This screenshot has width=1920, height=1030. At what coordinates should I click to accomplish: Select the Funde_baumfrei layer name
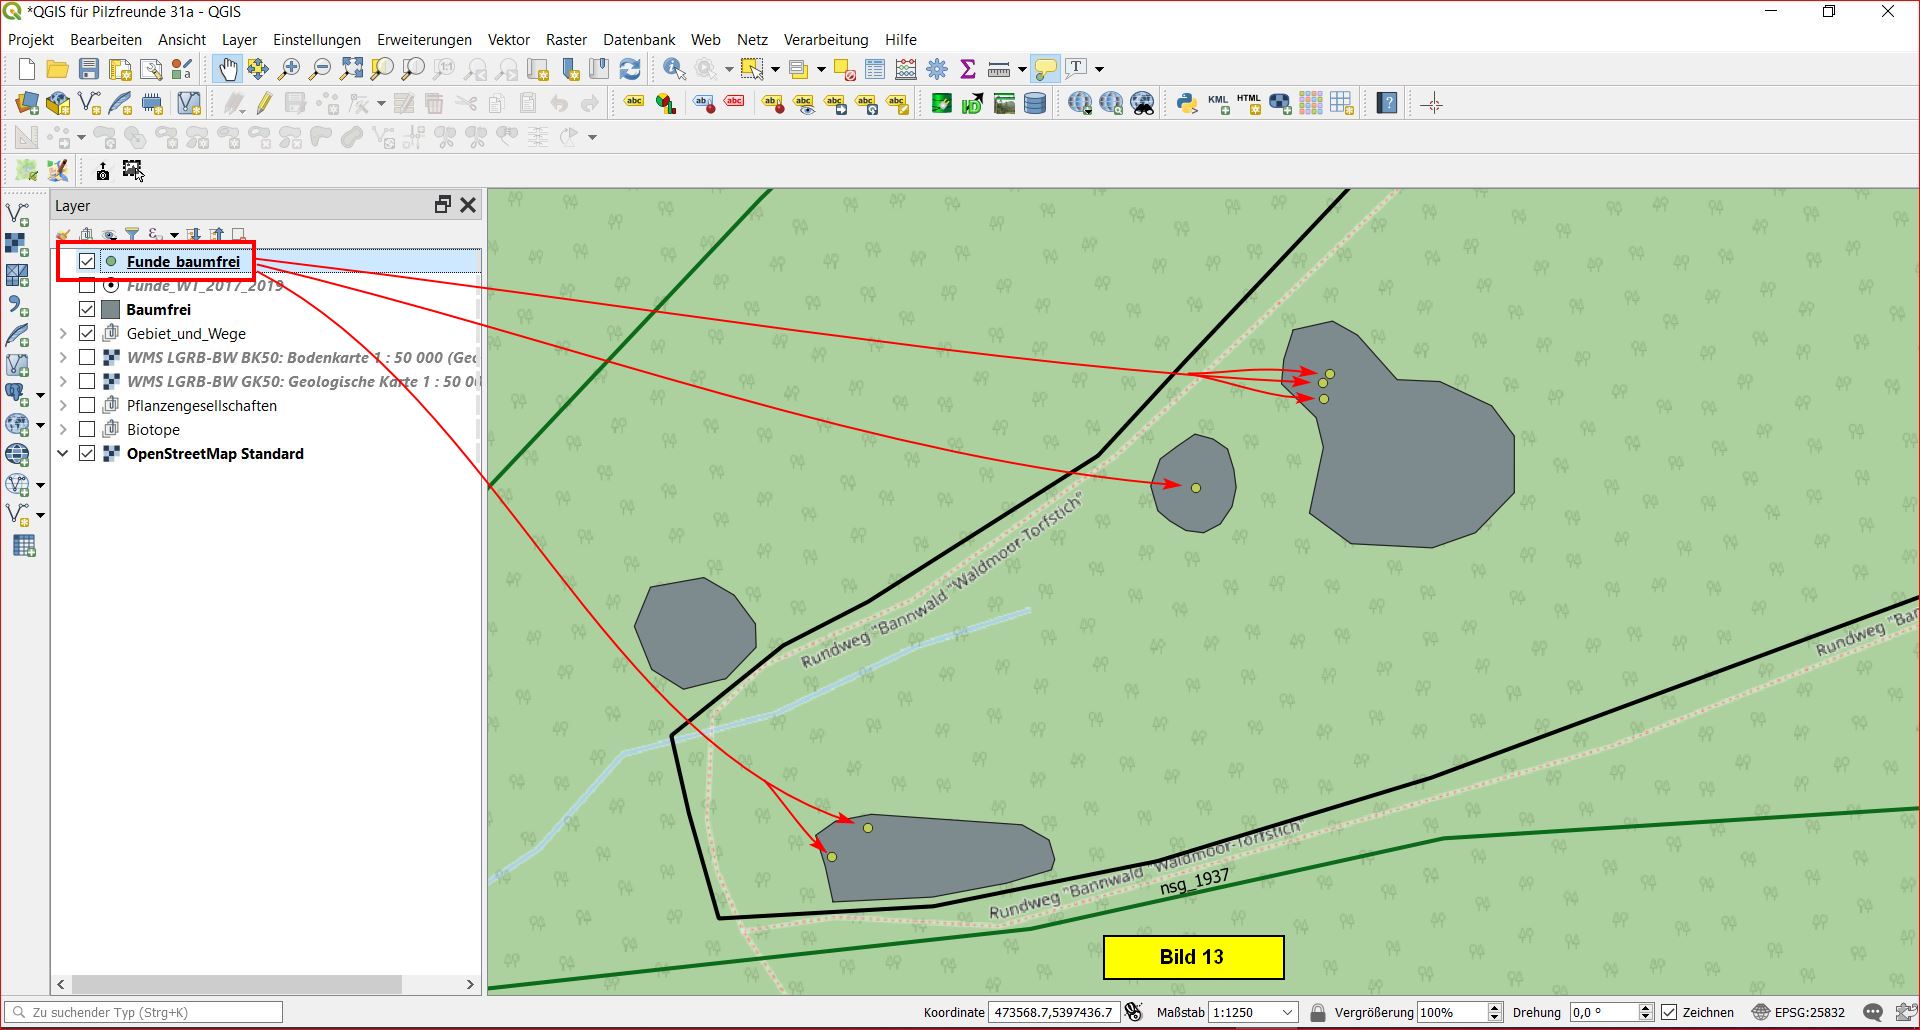point(183,262)
